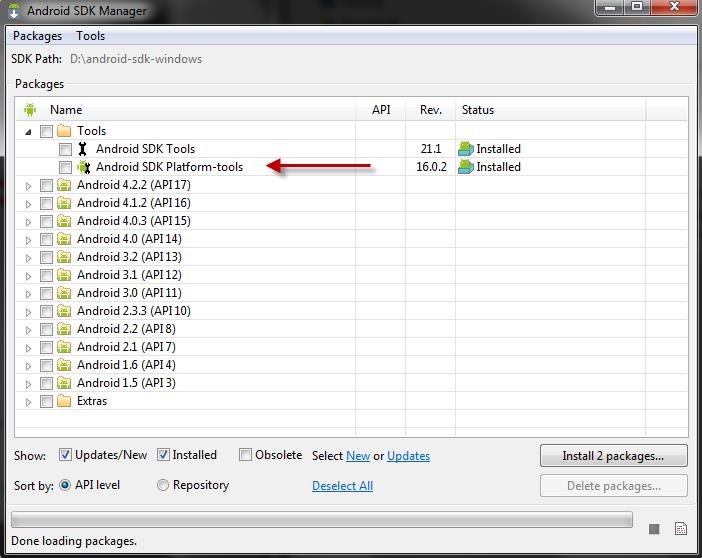The width and height of the screenshot is (702, 558).
Task: Click the 21.1 revision cell
Action: pyautogui.click(x=431, y=149)
